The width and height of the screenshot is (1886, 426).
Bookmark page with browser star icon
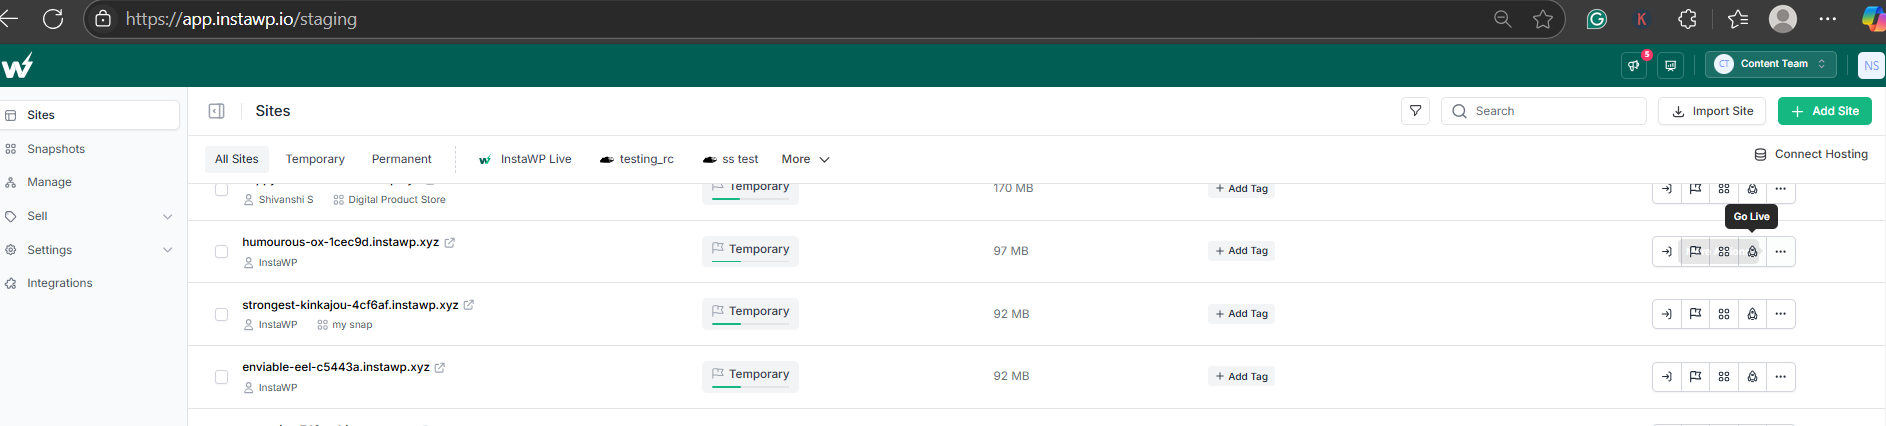[x=1543, y=19]
